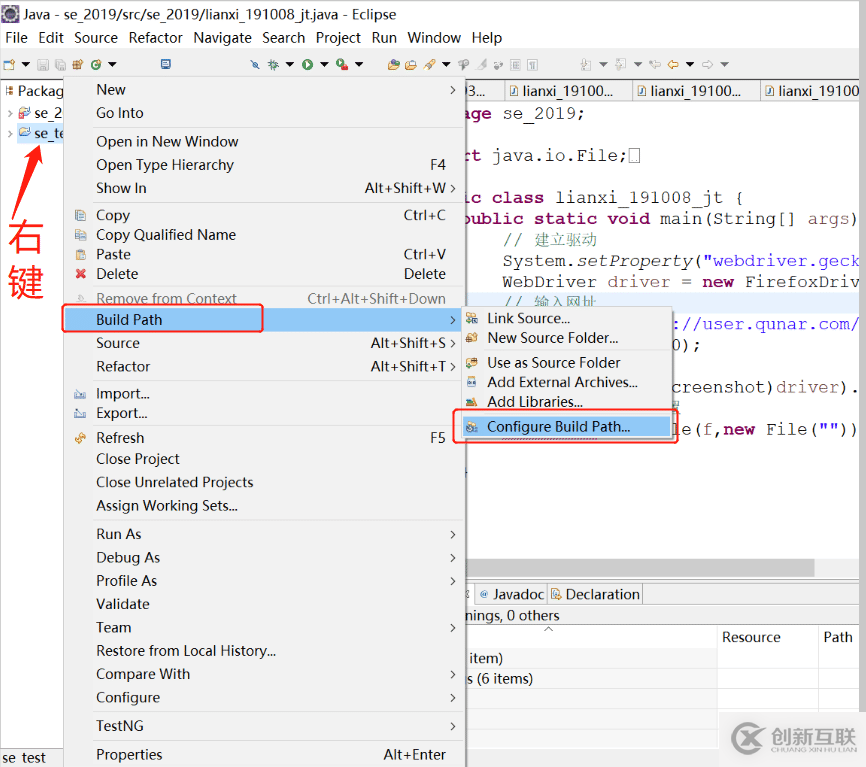Open the Source menu in the menu bar
The width and height of the screenshot is (866, 767).
click(x=95, y=37)
